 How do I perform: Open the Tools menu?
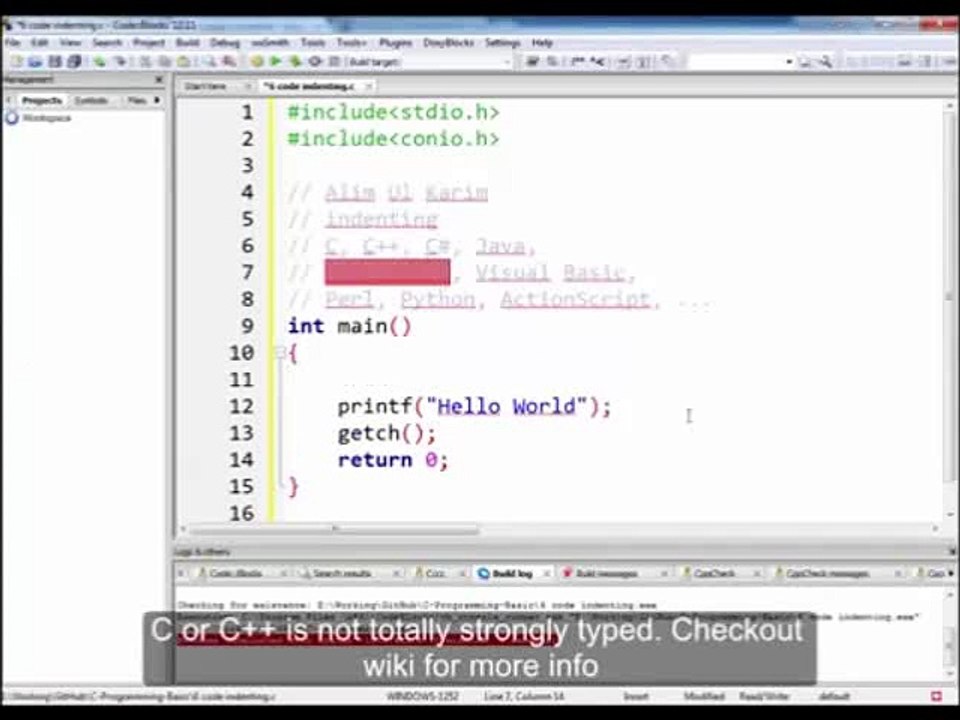(312, 42)
